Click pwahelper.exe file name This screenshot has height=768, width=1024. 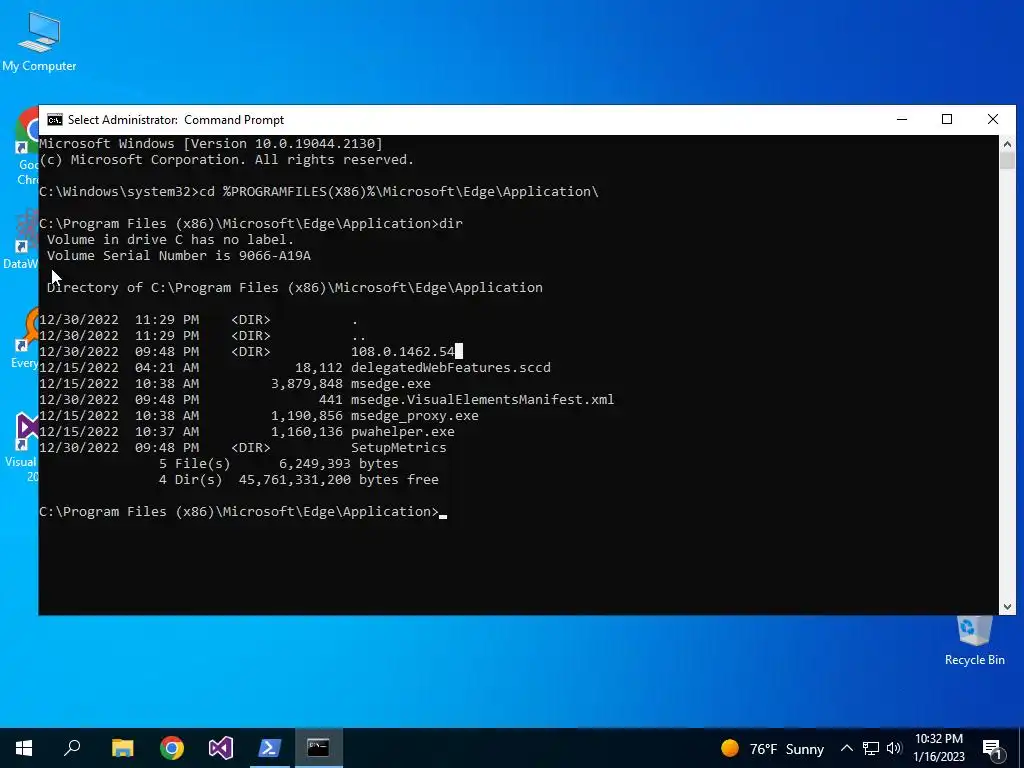click(x=402, y=432)
